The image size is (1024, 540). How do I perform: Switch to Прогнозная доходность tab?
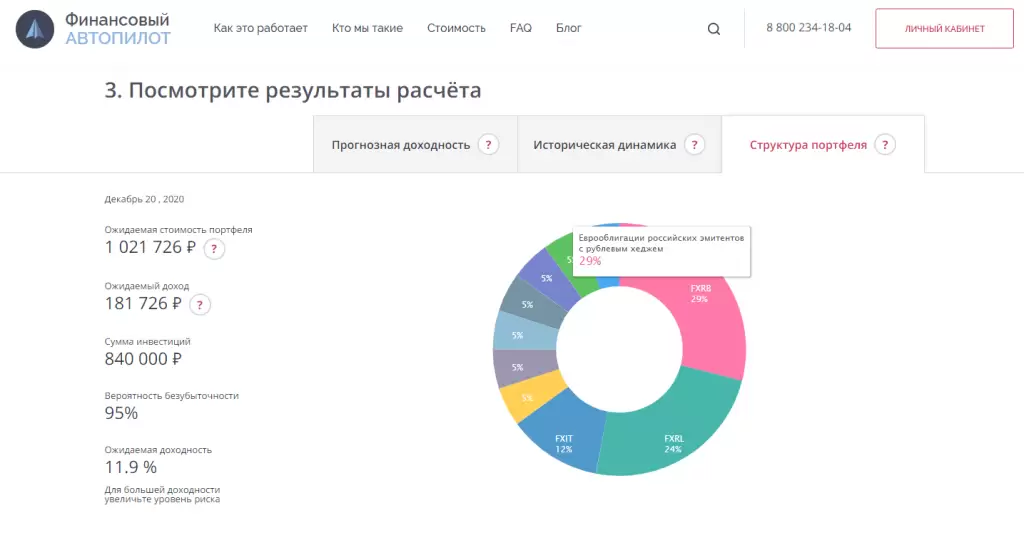400,145
